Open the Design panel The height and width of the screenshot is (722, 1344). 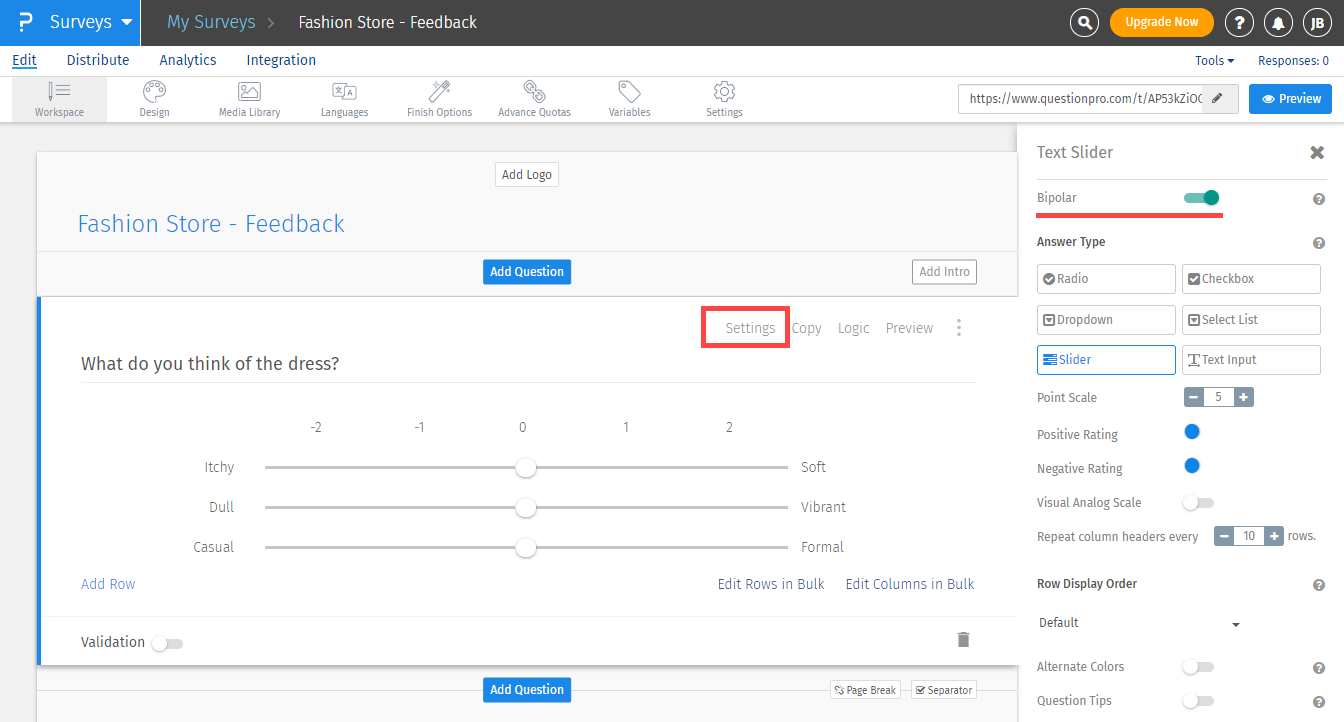tap(154, 98)
